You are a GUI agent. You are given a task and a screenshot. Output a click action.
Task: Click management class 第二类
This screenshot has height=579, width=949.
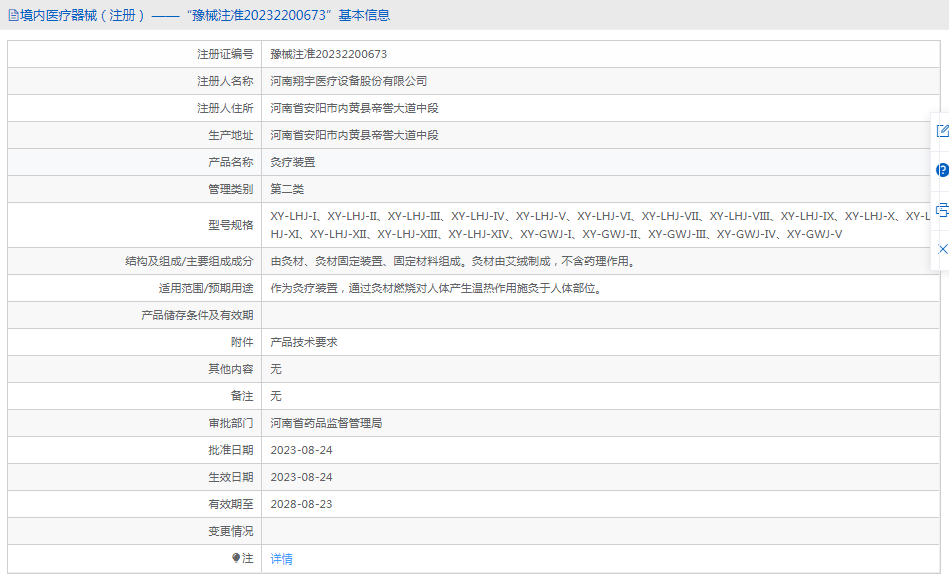click(x=287, y=189)
